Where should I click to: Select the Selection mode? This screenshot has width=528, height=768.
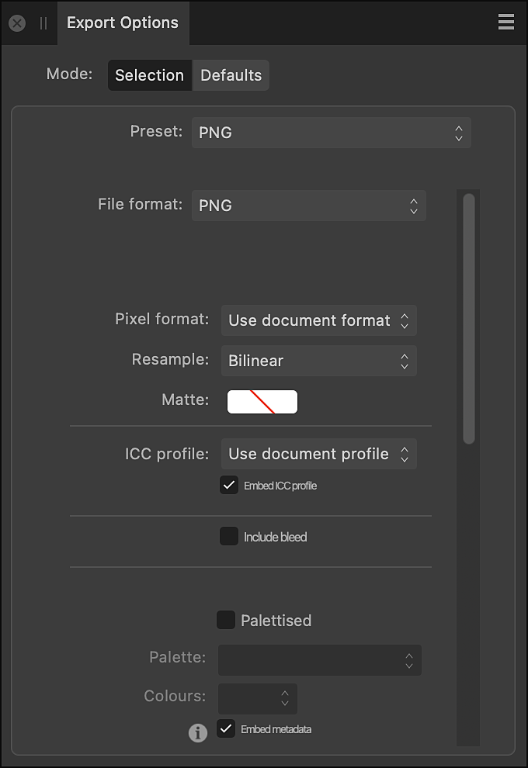149,75
